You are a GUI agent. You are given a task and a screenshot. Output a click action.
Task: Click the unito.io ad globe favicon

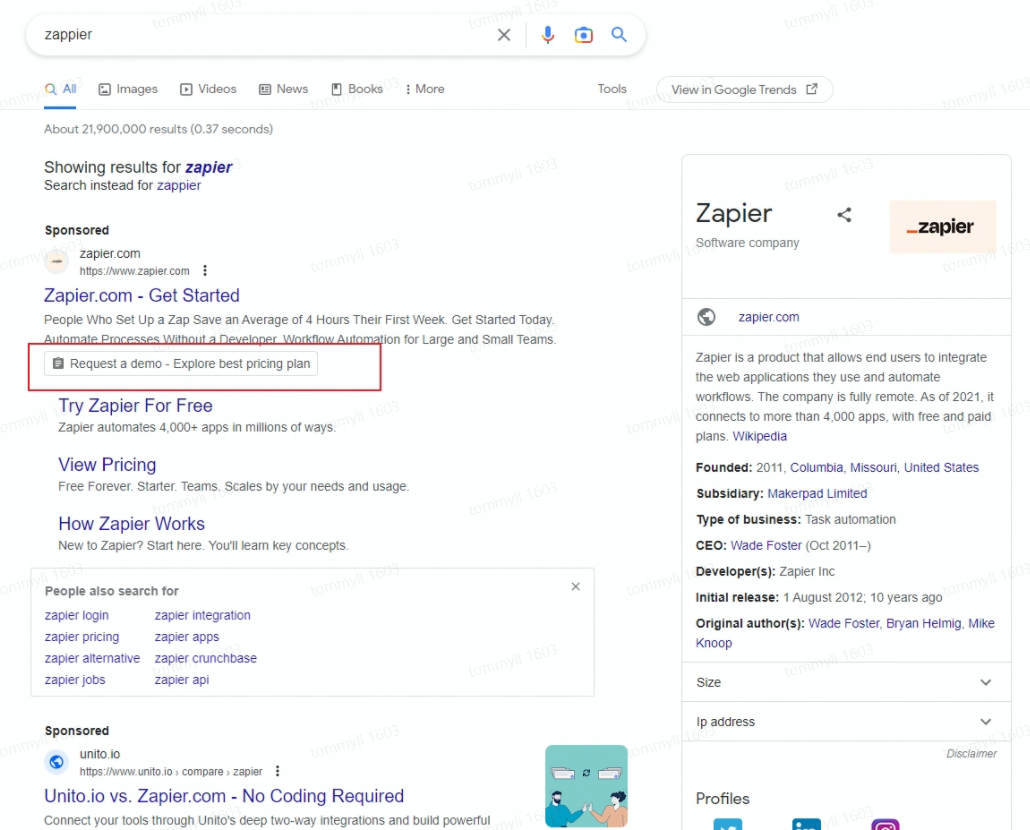pyautogui.click(x=56, y=762)
